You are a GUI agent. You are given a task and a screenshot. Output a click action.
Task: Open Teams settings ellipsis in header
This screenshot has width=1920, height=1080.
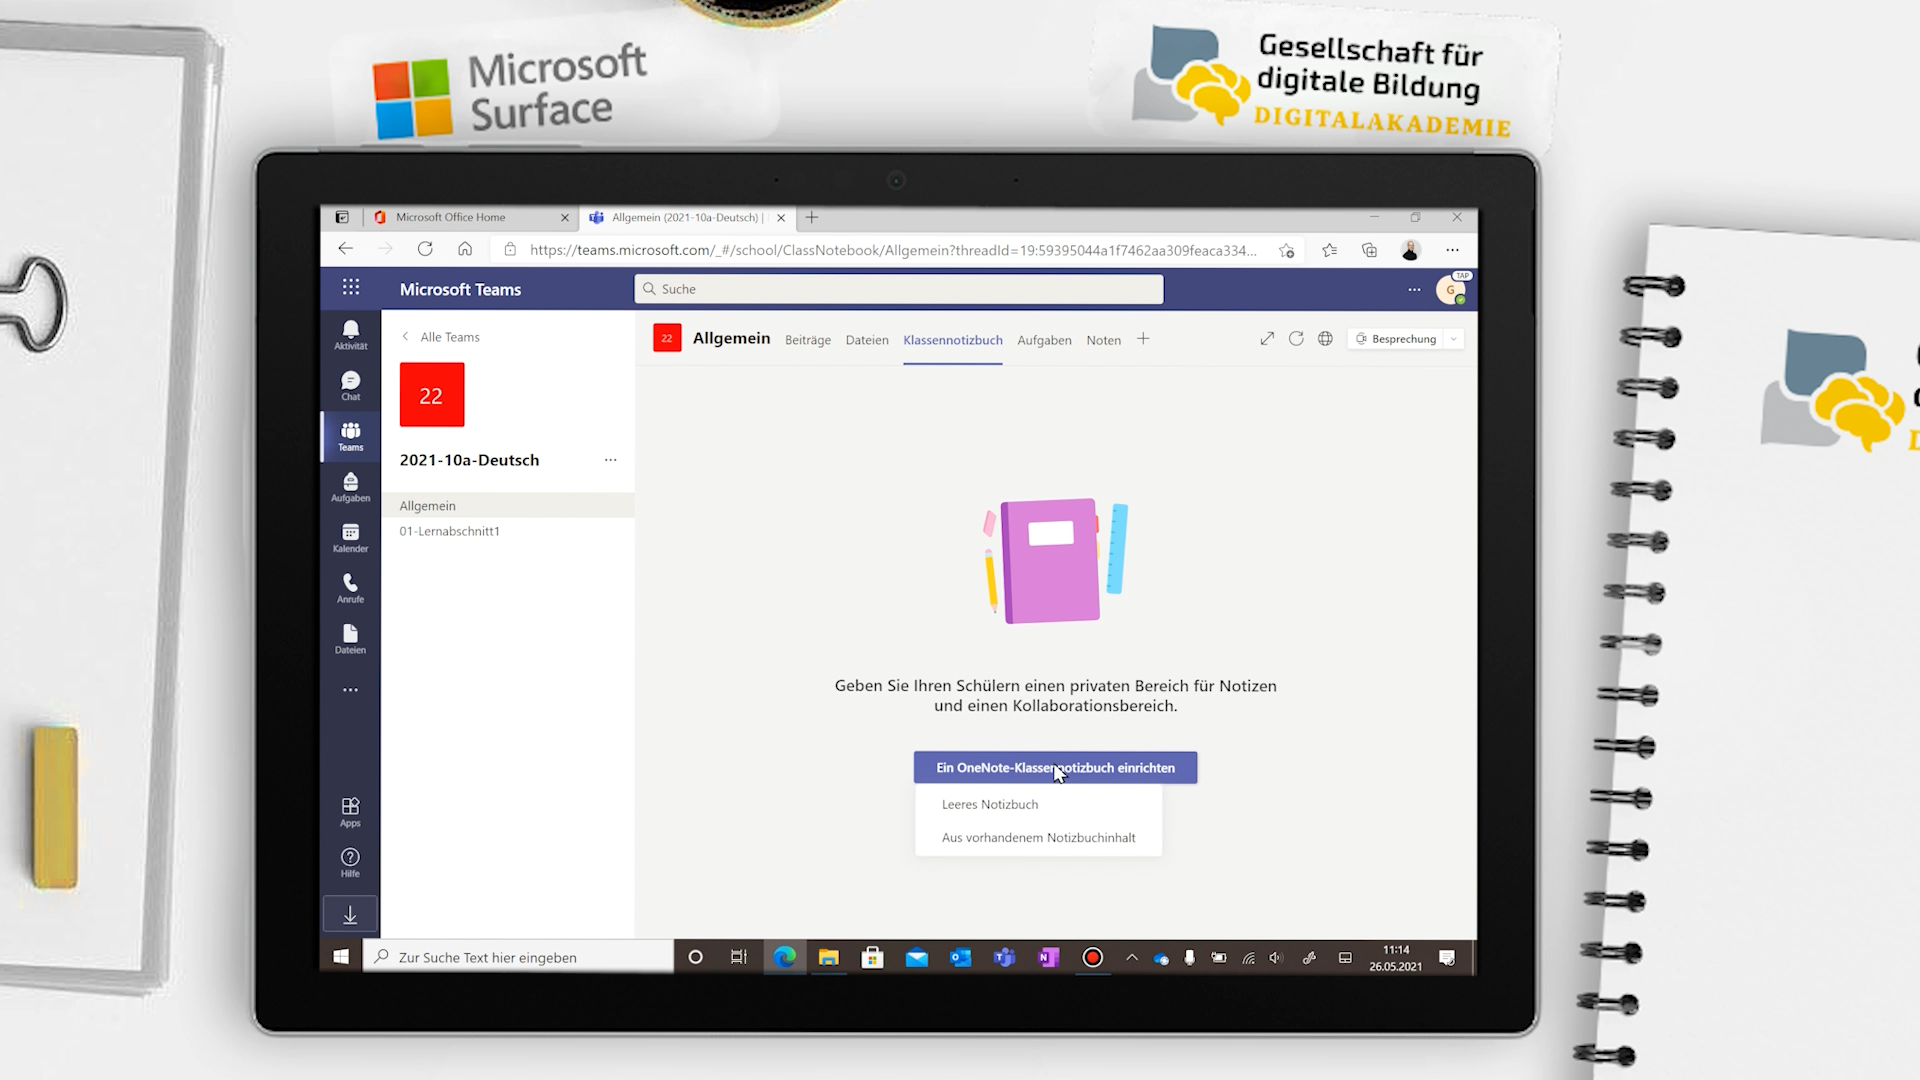point(1414,290)
